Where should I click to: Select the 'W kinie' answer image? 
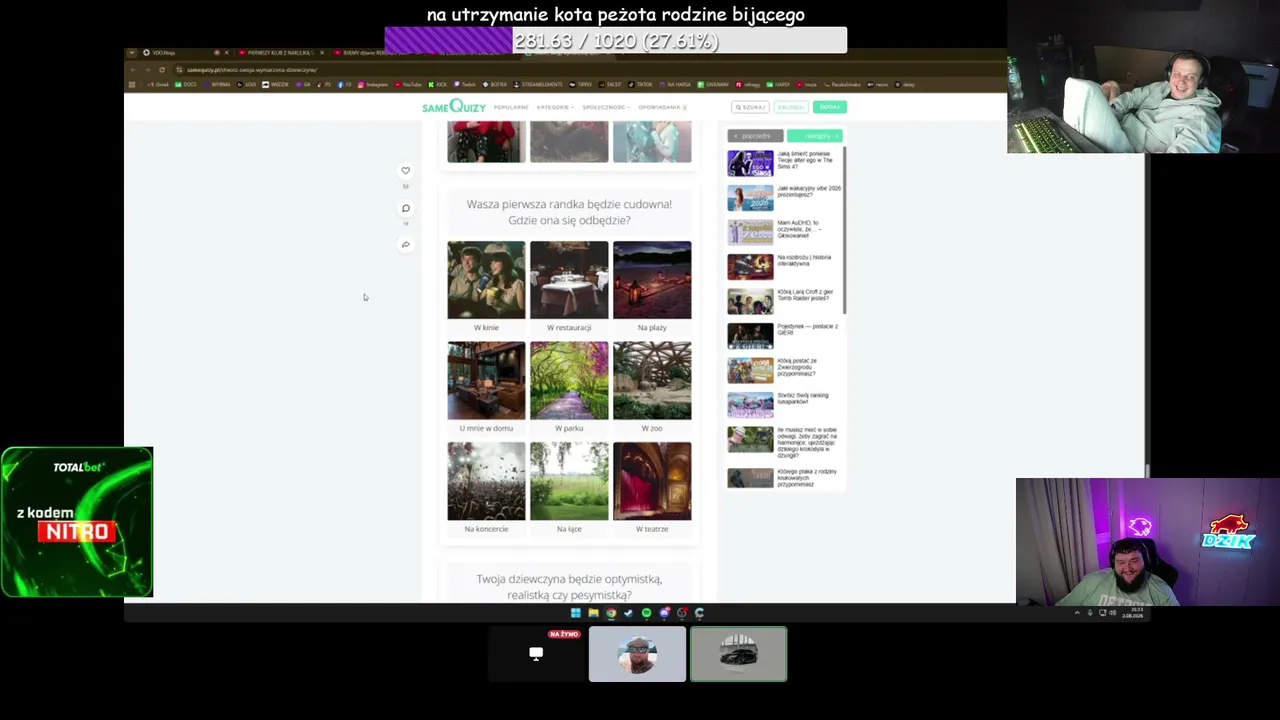click(x=486, y=280)
